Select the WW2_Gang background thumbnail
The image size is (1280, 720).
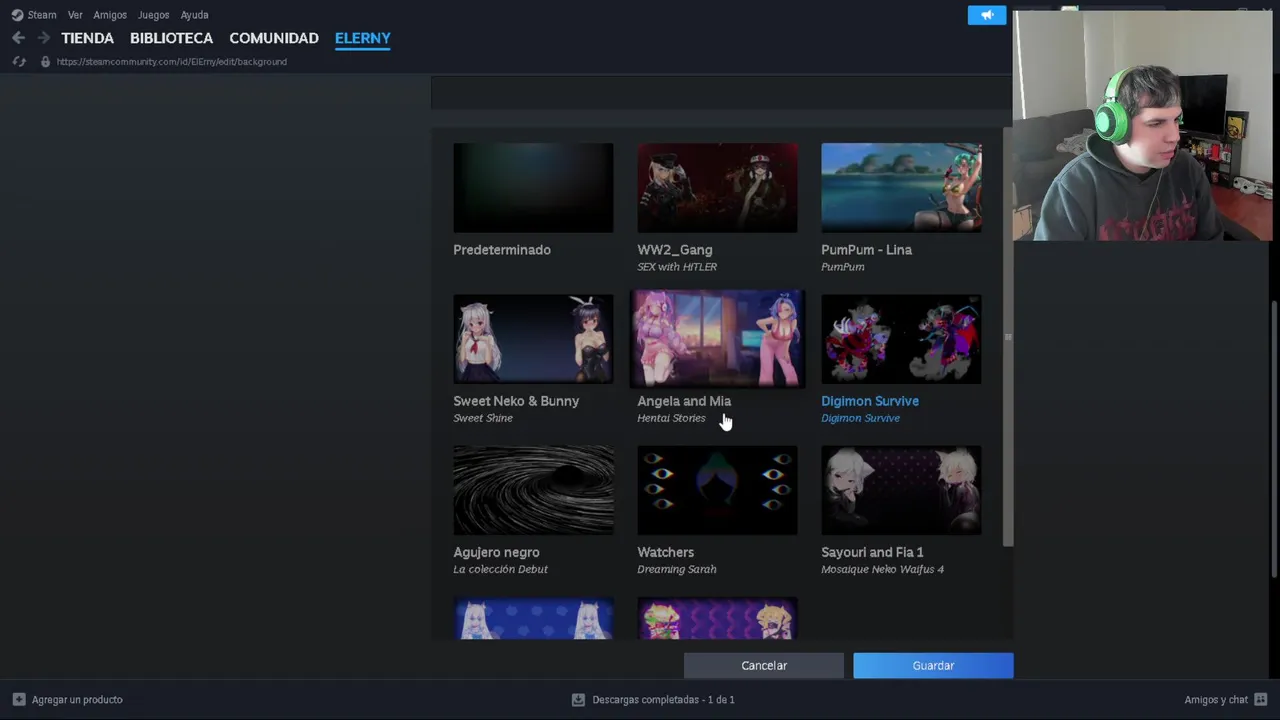coord(717,188)
